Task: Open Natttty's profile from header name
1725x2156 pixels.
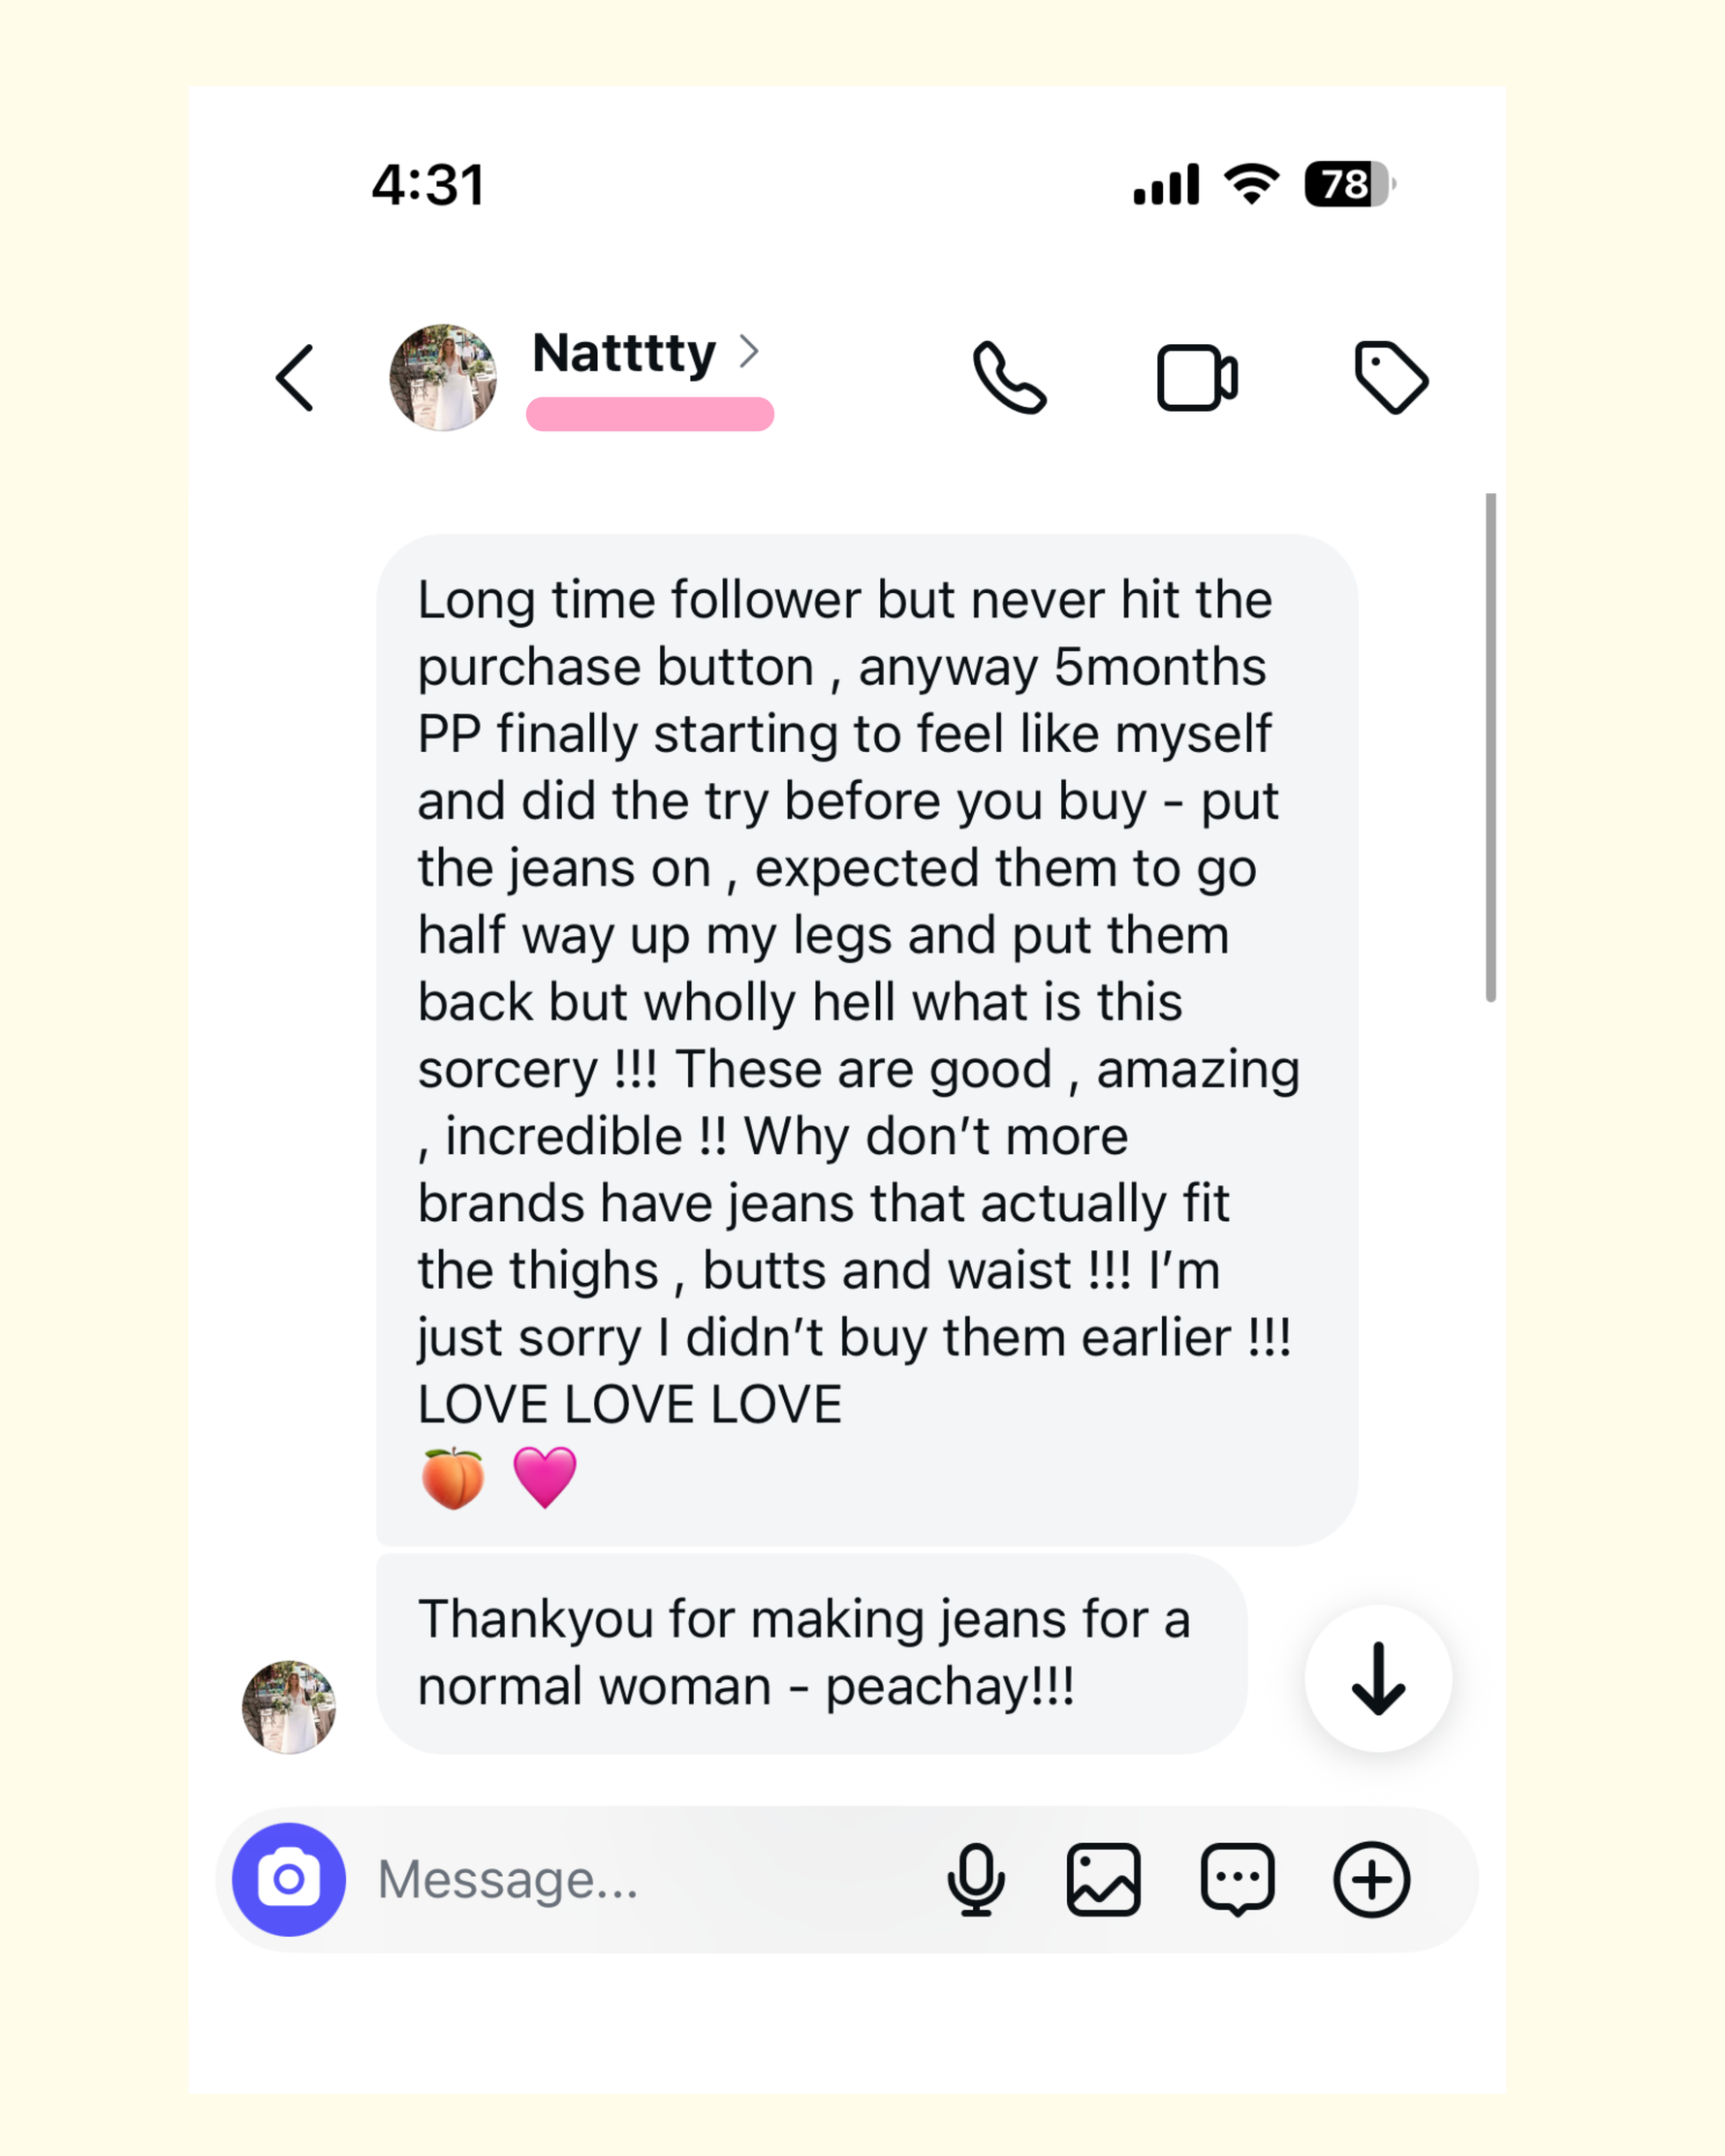Action: (624, 353)
